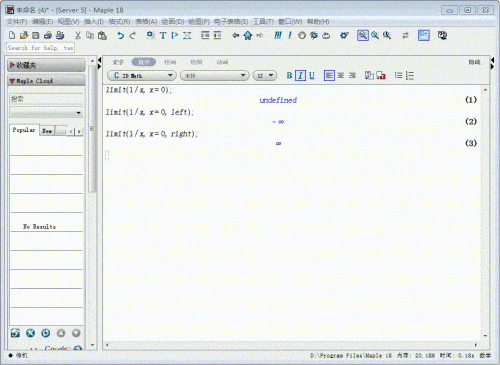Click the Search for help input field
The height and width of the screenshot is (365, 500).
point(40,48)
